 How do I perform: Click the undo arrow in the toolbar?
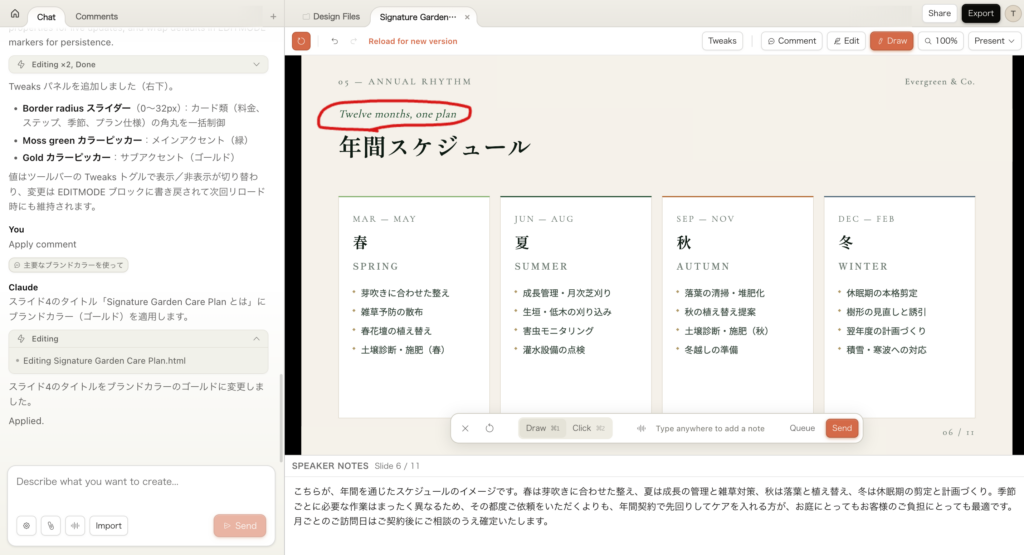coord(334,41)
